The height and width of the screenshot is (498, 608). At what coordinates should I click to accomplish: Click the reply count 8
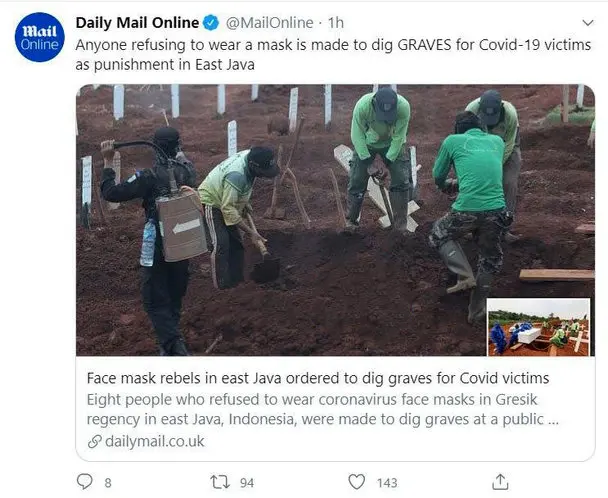tap(107, 483)
